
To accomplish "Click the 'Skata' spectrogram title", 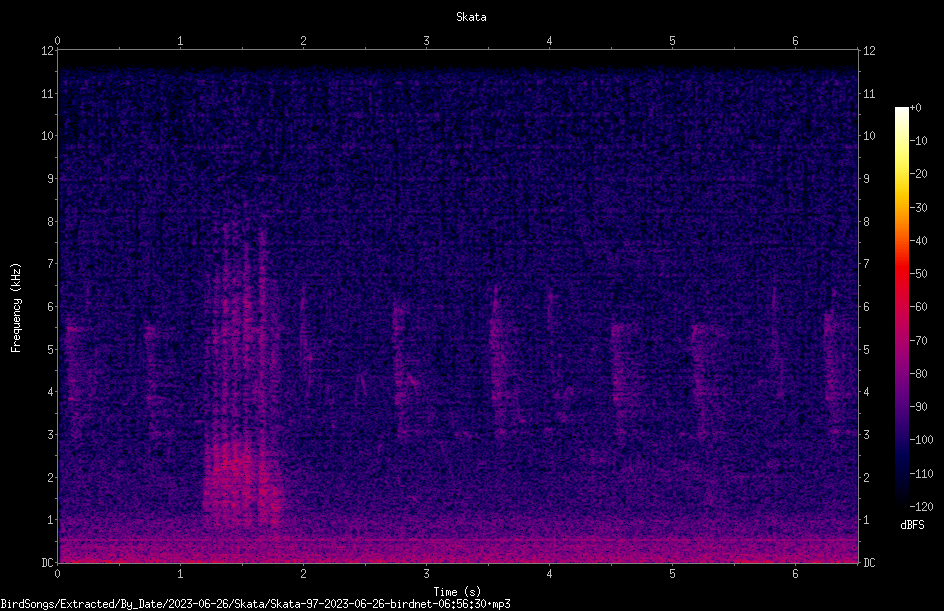I will [471, 17].
